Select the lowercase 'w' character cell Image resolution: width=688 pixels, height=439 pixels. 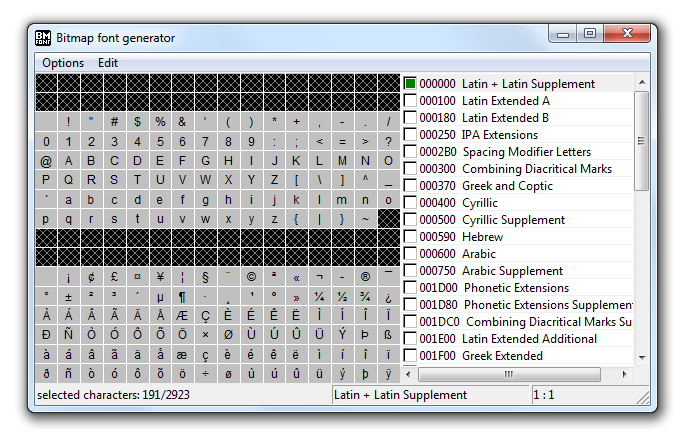coord(205,219)
